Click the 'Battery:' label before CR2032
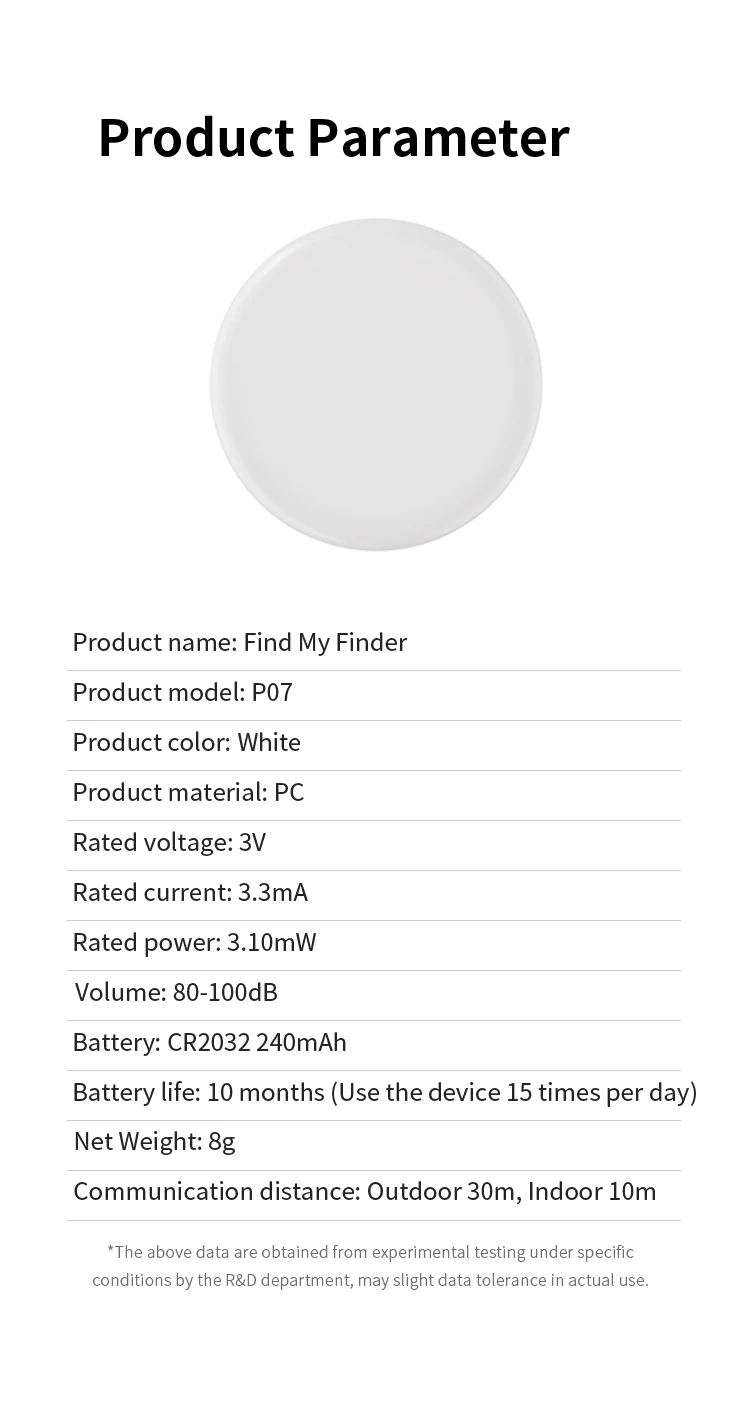Image resolution: width=750 pixels, height=1424 pixels. tap(116, 1042)
